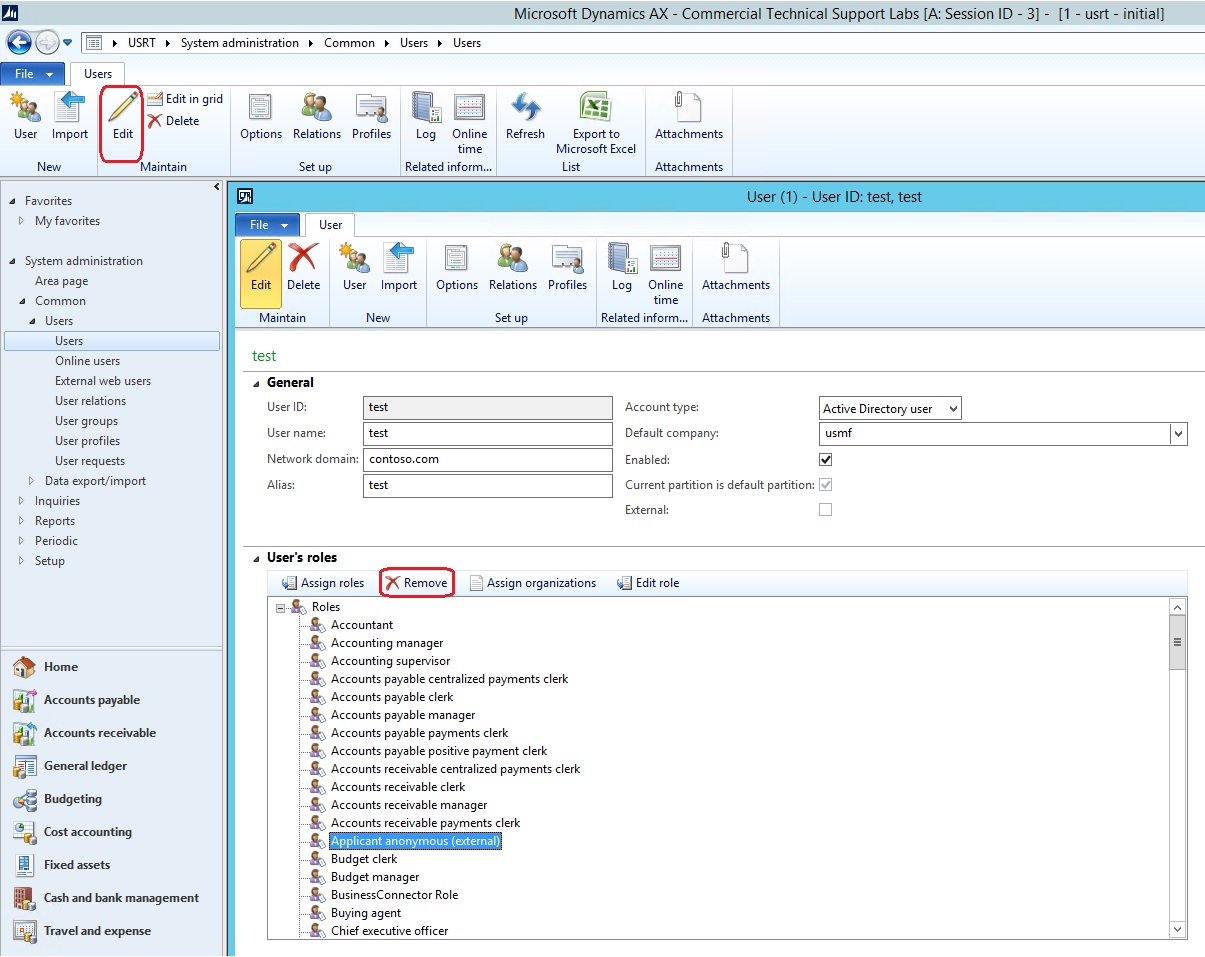The image size is (1205, 957).
Task: Click Profiles icon in main ribbon
Action: tap(371, 108)
